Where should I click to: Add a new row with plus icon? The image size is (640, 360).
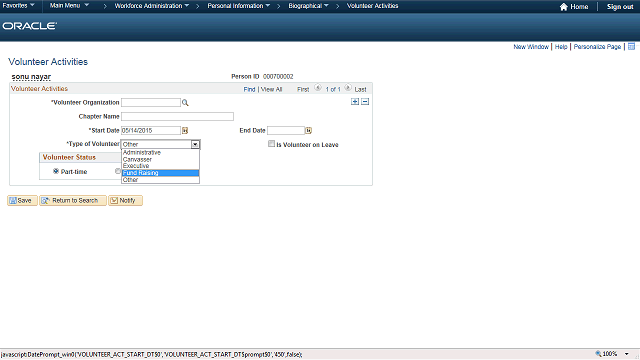coord(355,102)
